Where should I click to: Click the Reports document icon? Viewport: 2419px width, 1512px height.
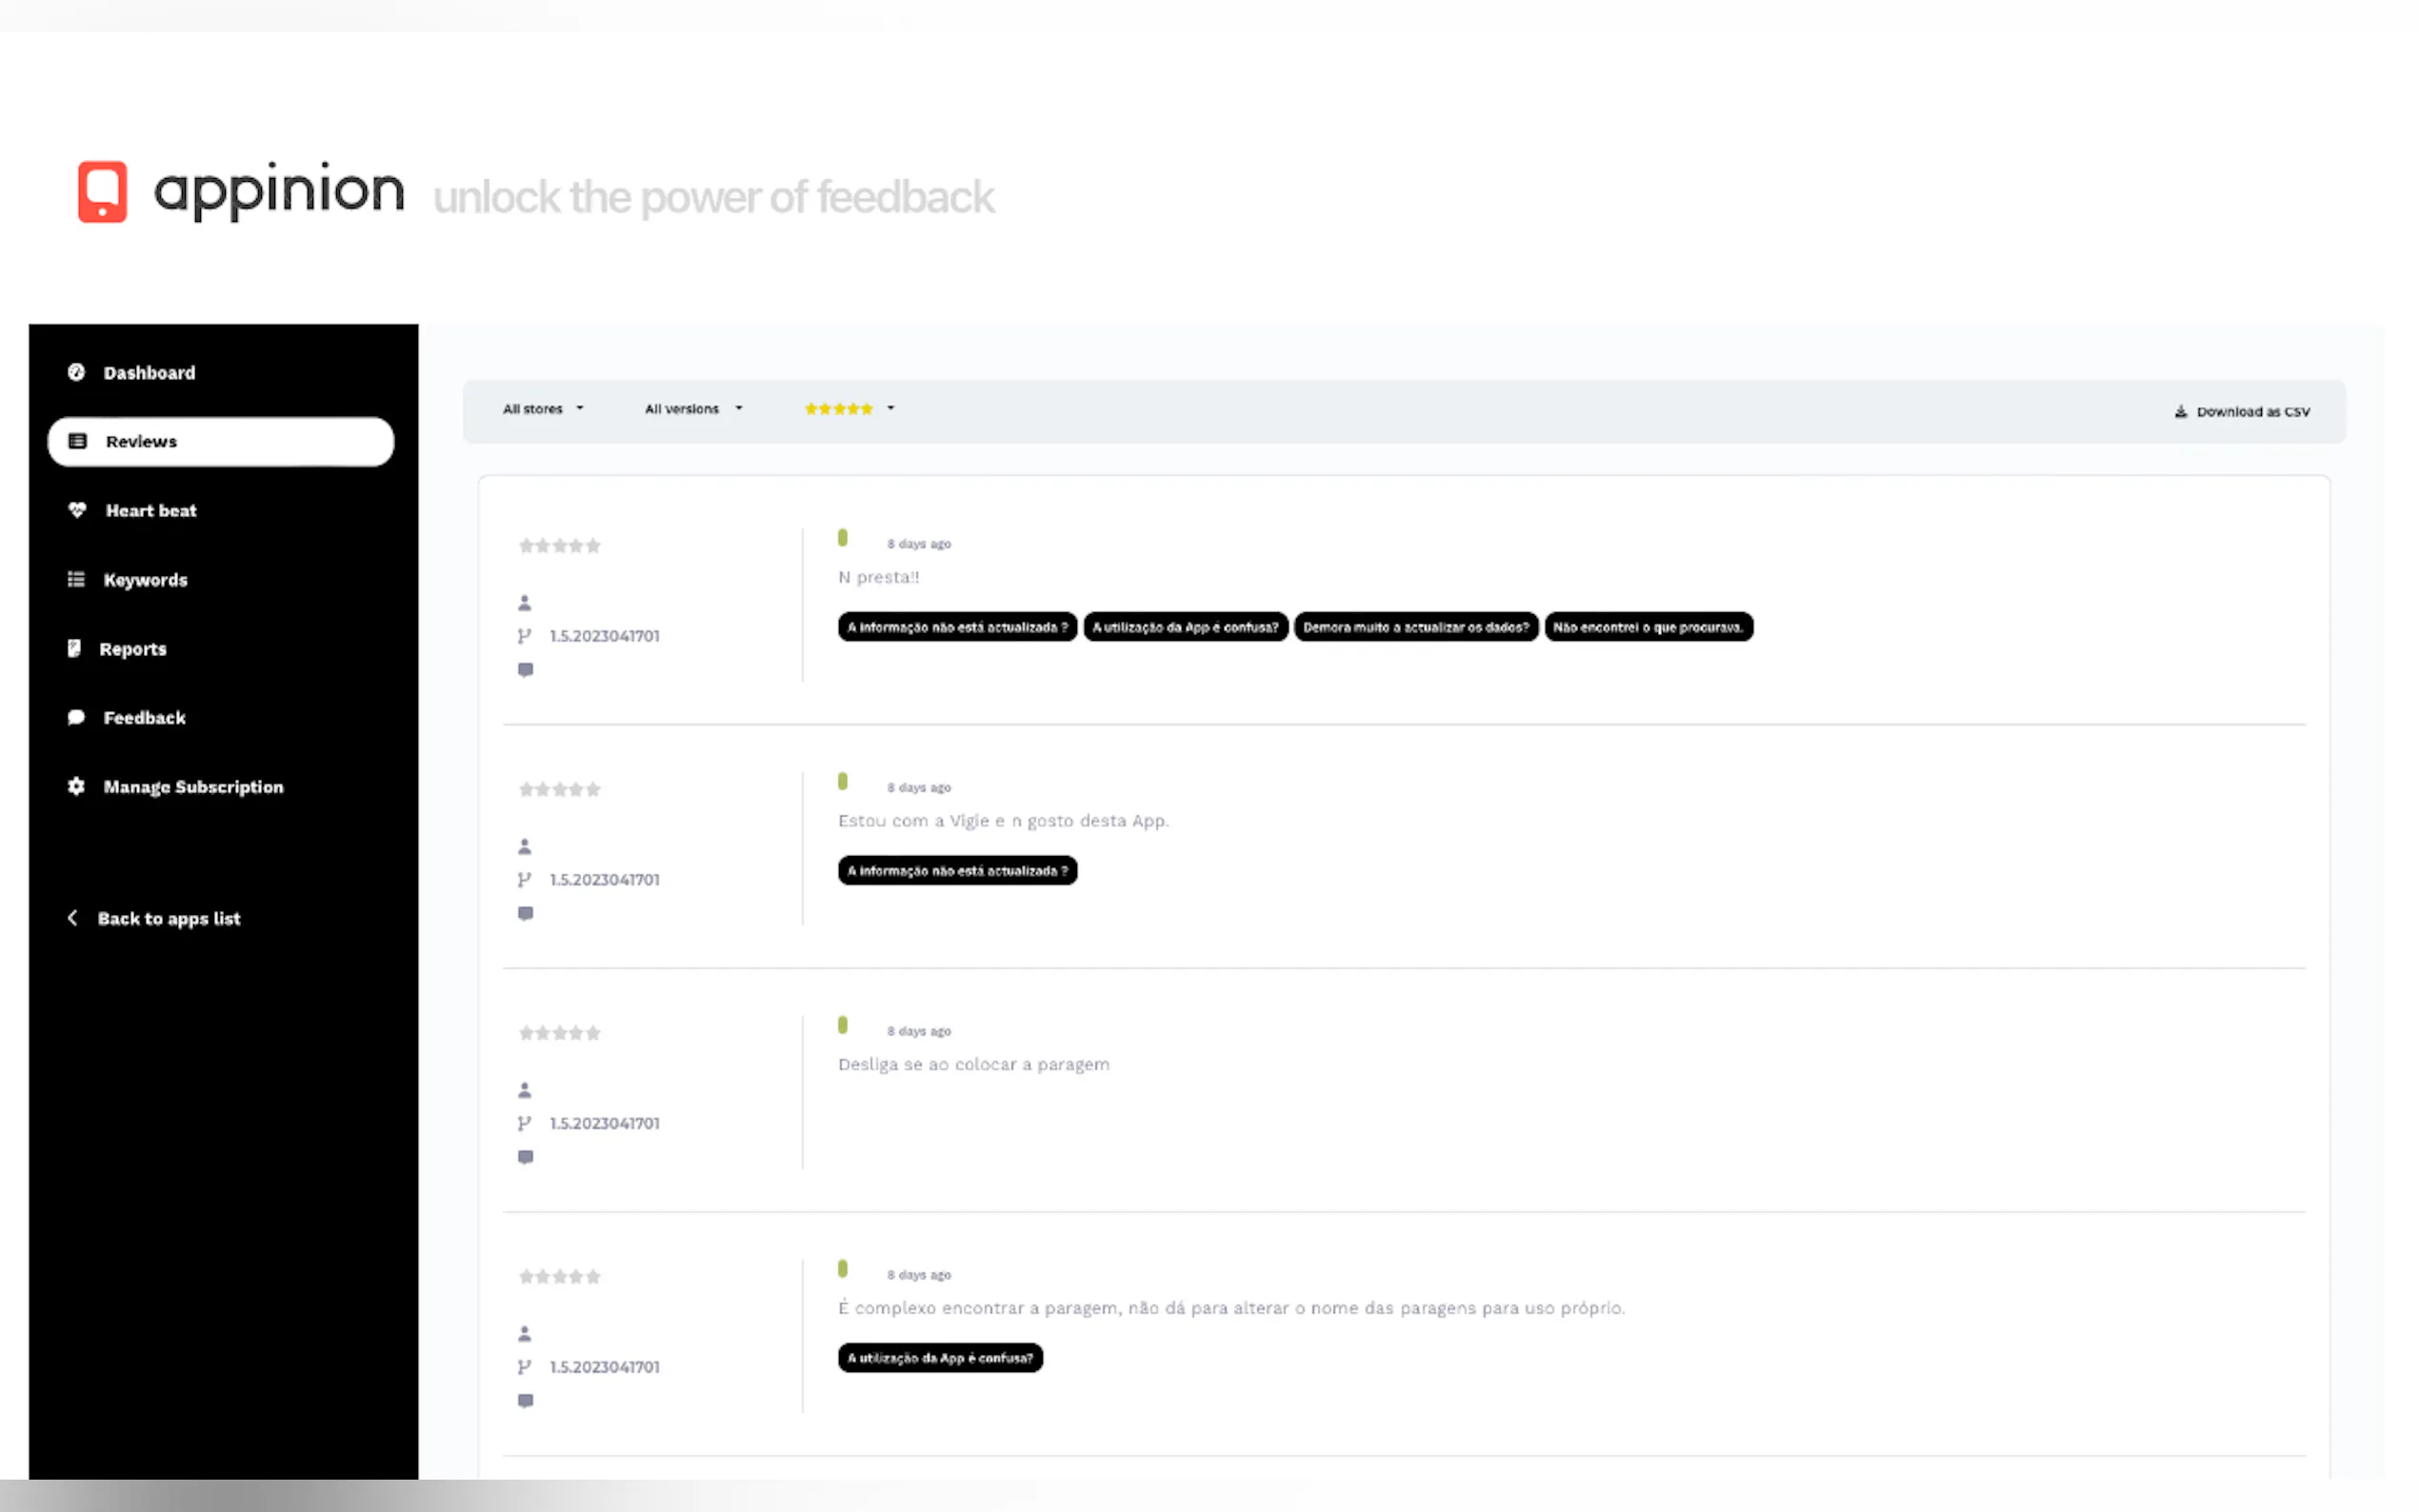(x=74, y=648)
